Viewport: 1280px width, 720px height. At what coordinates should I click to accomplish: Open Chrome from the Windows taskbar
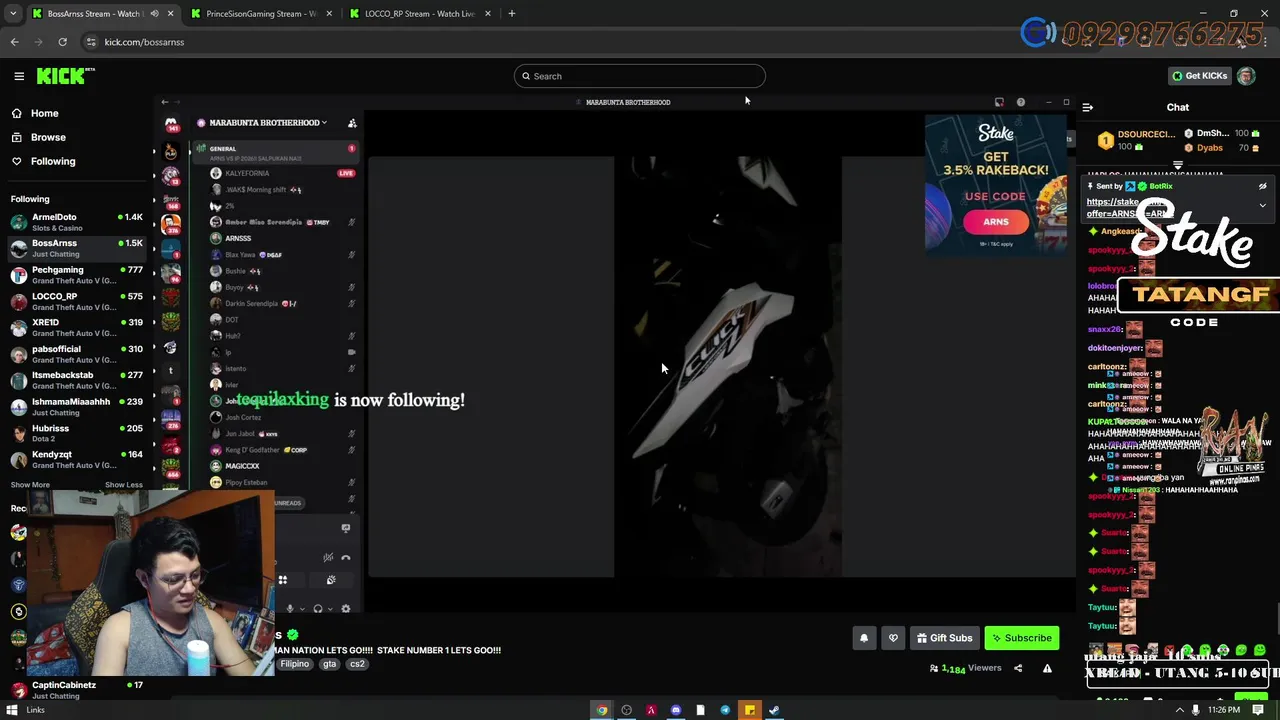(602, 710)
